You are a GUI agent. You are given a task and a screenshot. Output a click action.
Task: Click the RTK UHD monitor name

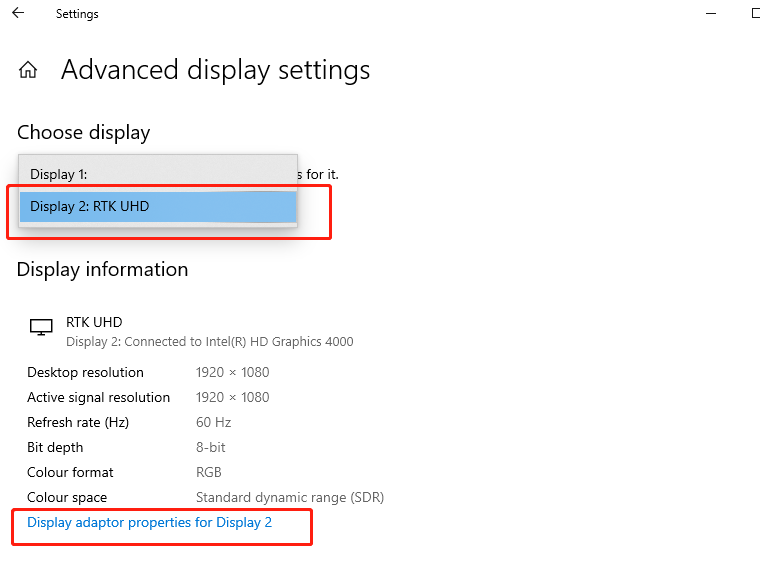94,322
